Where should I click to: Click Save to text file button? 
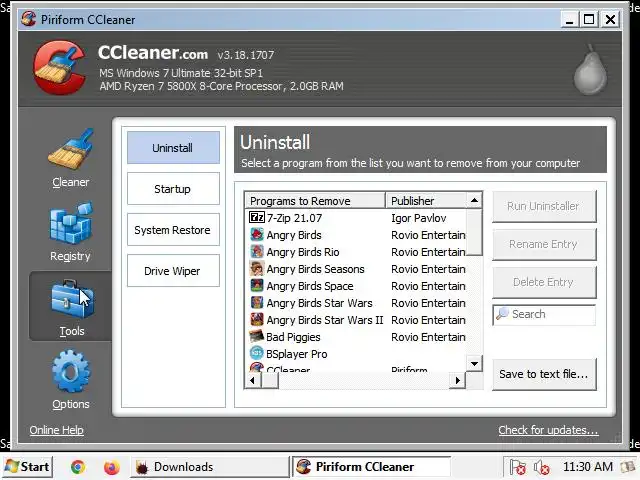[x=544, y=374]
